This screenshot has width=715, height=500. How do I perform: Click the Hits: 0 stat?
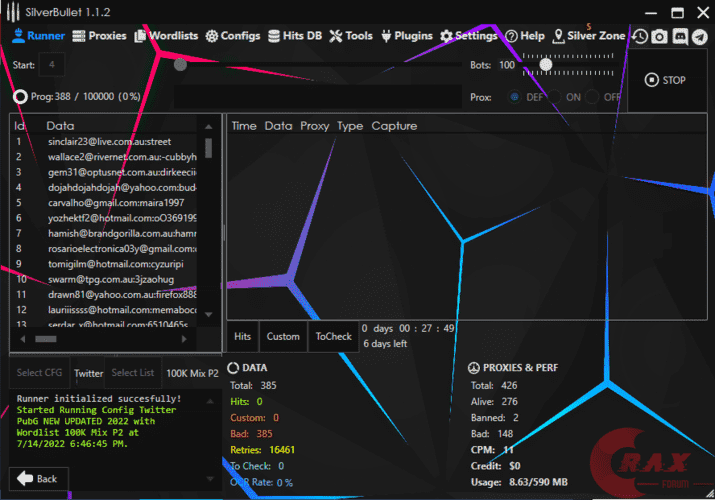coord(246,402)
